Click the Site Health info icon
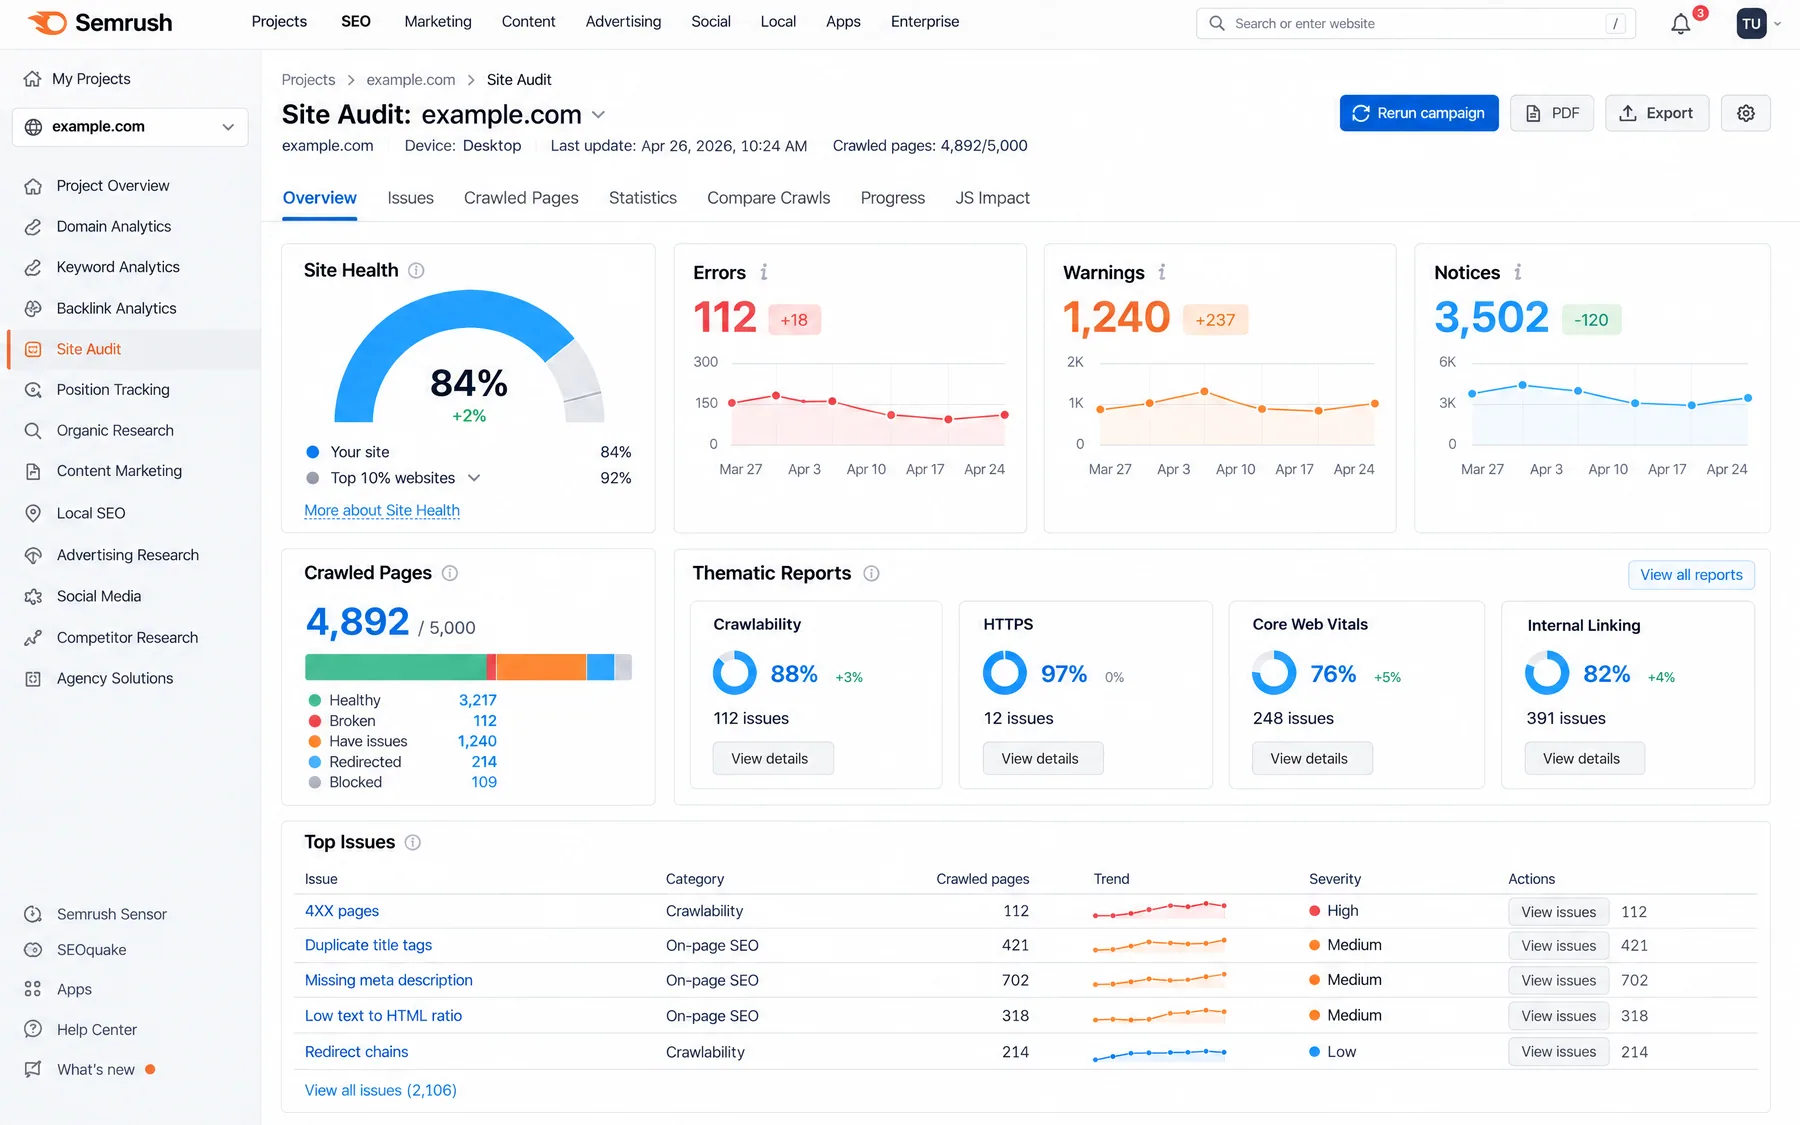1800x1125 pixels. (417, 270)
